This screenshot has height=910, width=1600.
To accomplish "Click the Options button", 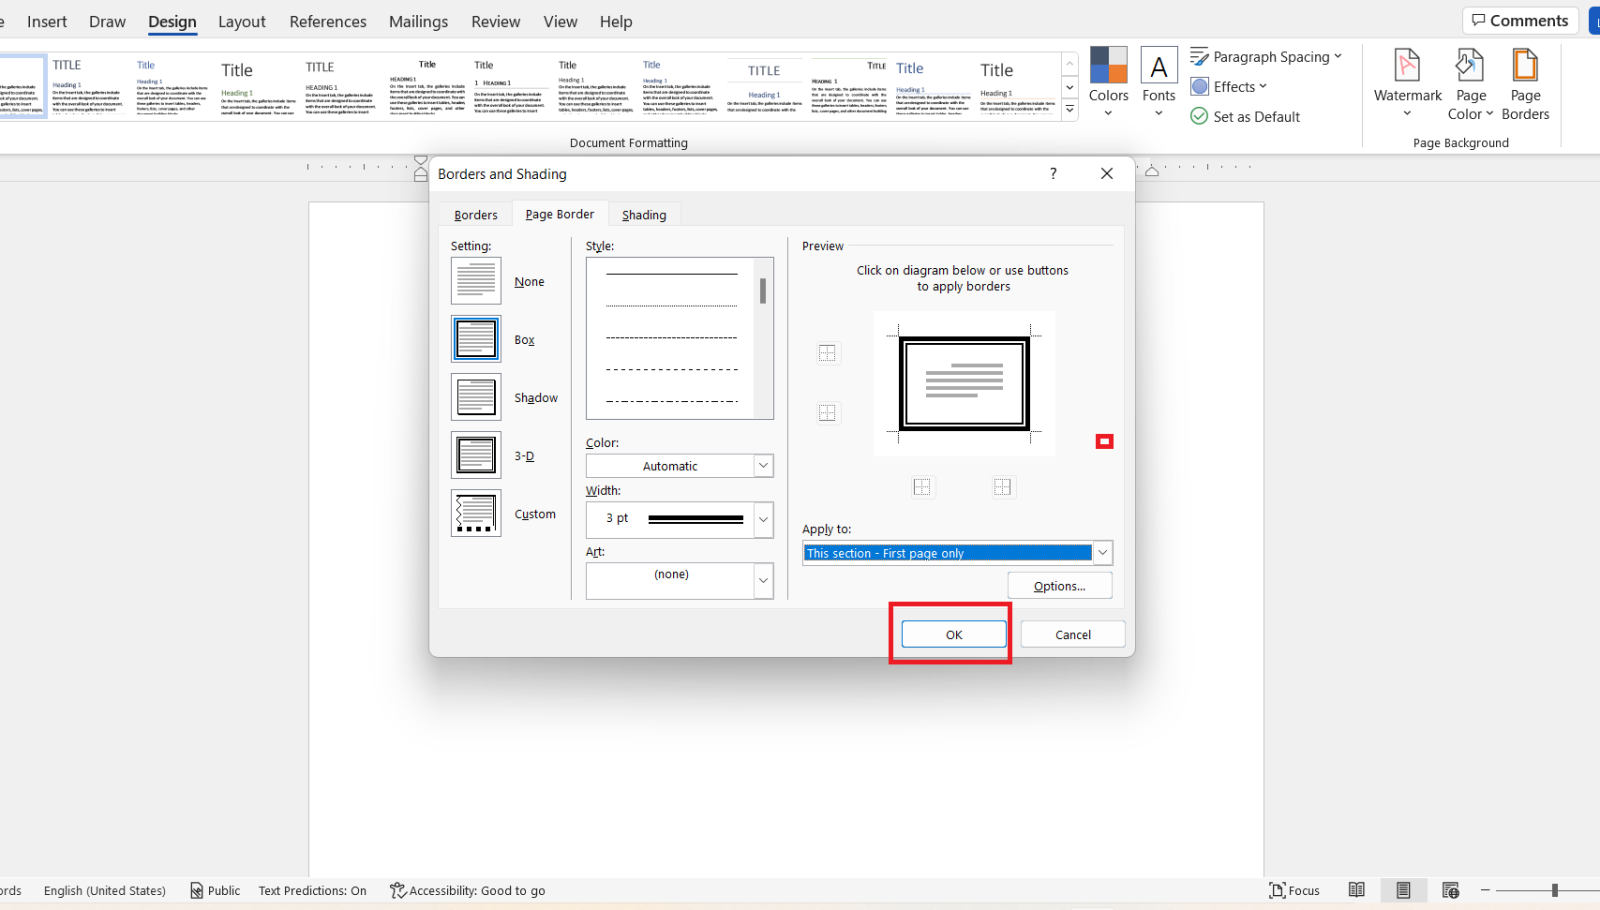I will [x=1059, y=586].
